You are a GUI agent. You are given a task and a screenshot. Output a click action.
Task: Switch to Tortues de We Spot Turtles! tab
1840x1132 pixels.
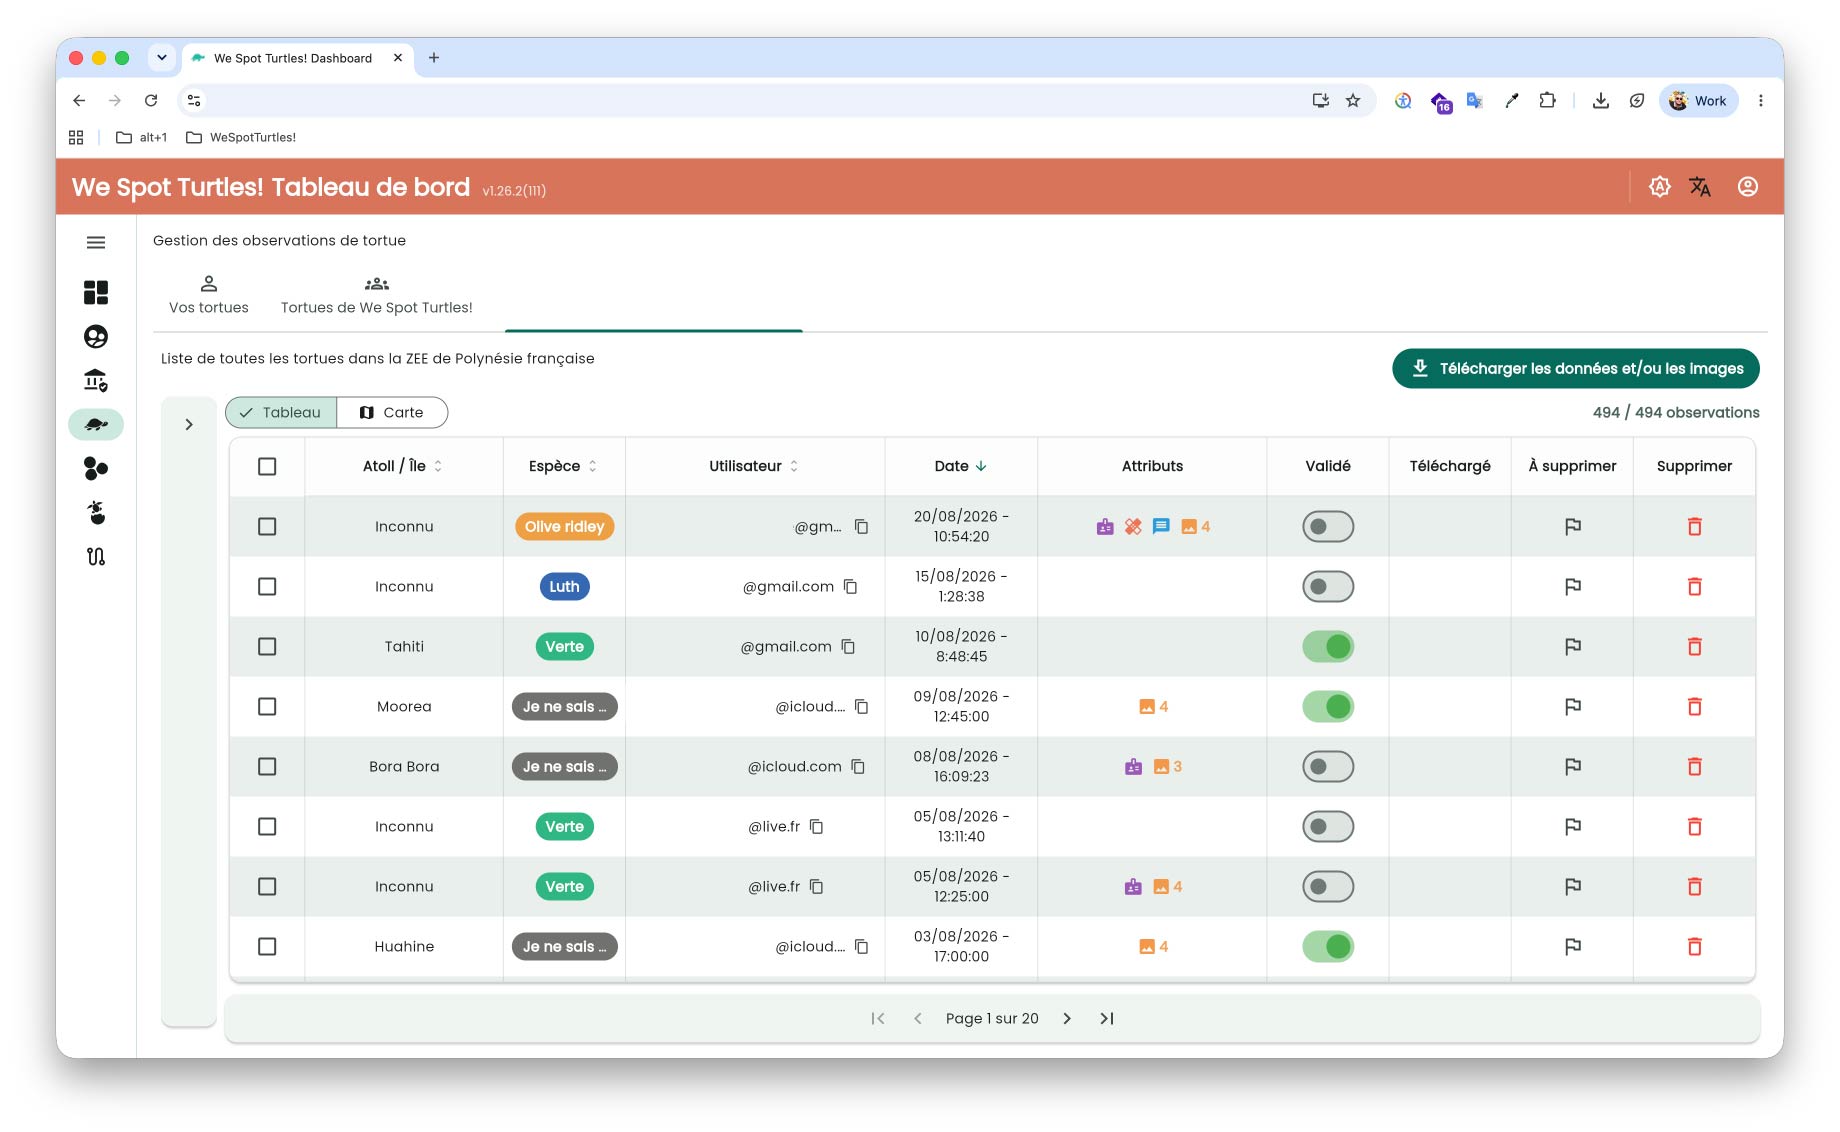click(x=377, y=295)
